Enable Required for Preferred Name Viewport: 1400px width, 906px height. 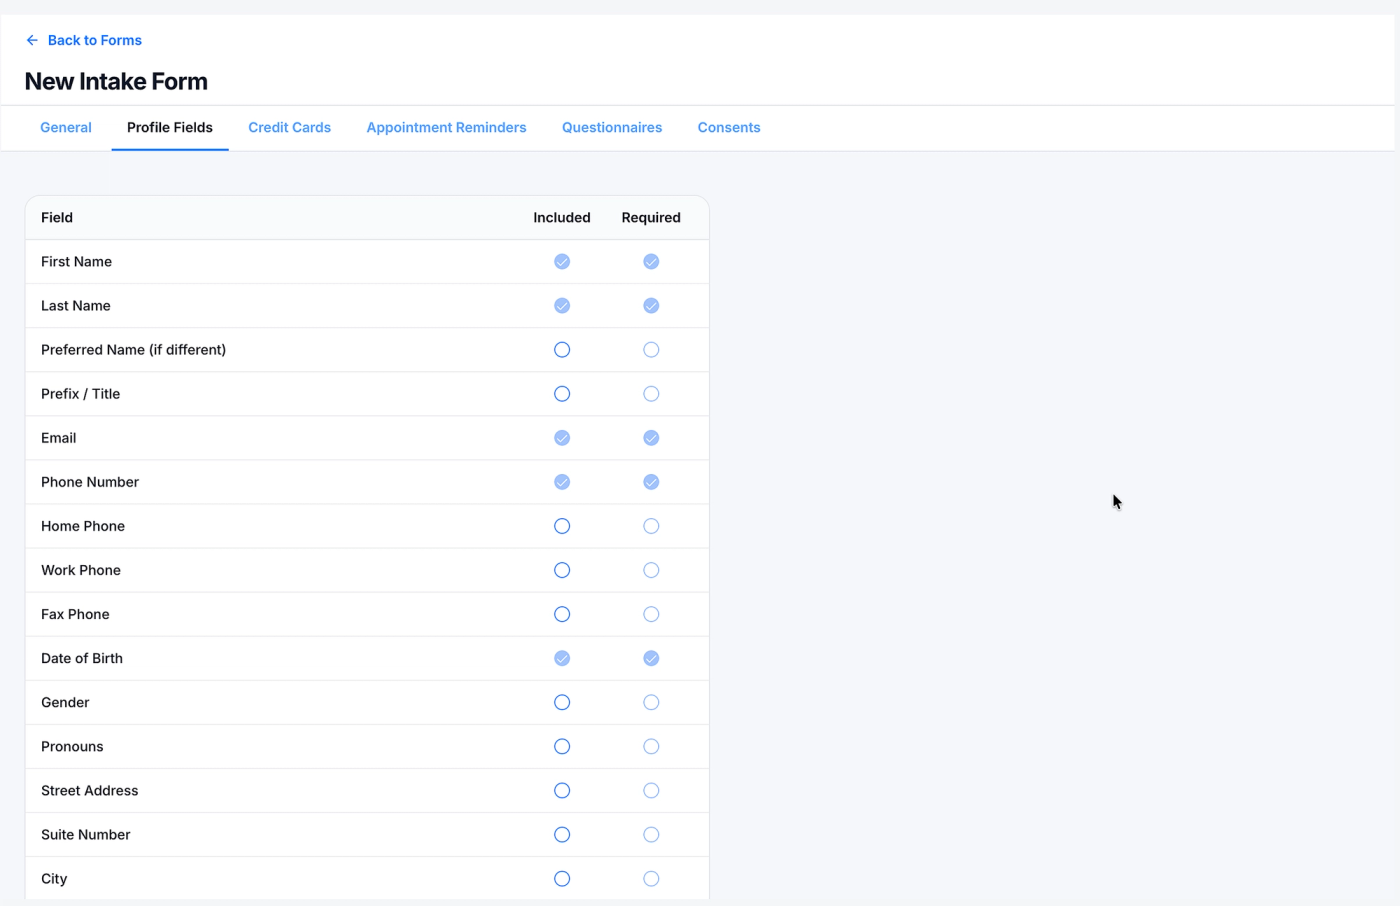click(x=651, y=350)
